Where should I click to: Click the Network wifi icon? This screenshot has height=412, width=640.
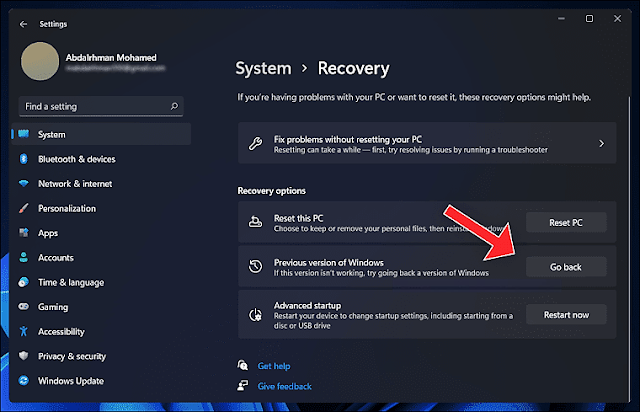[x=24, y=183]
